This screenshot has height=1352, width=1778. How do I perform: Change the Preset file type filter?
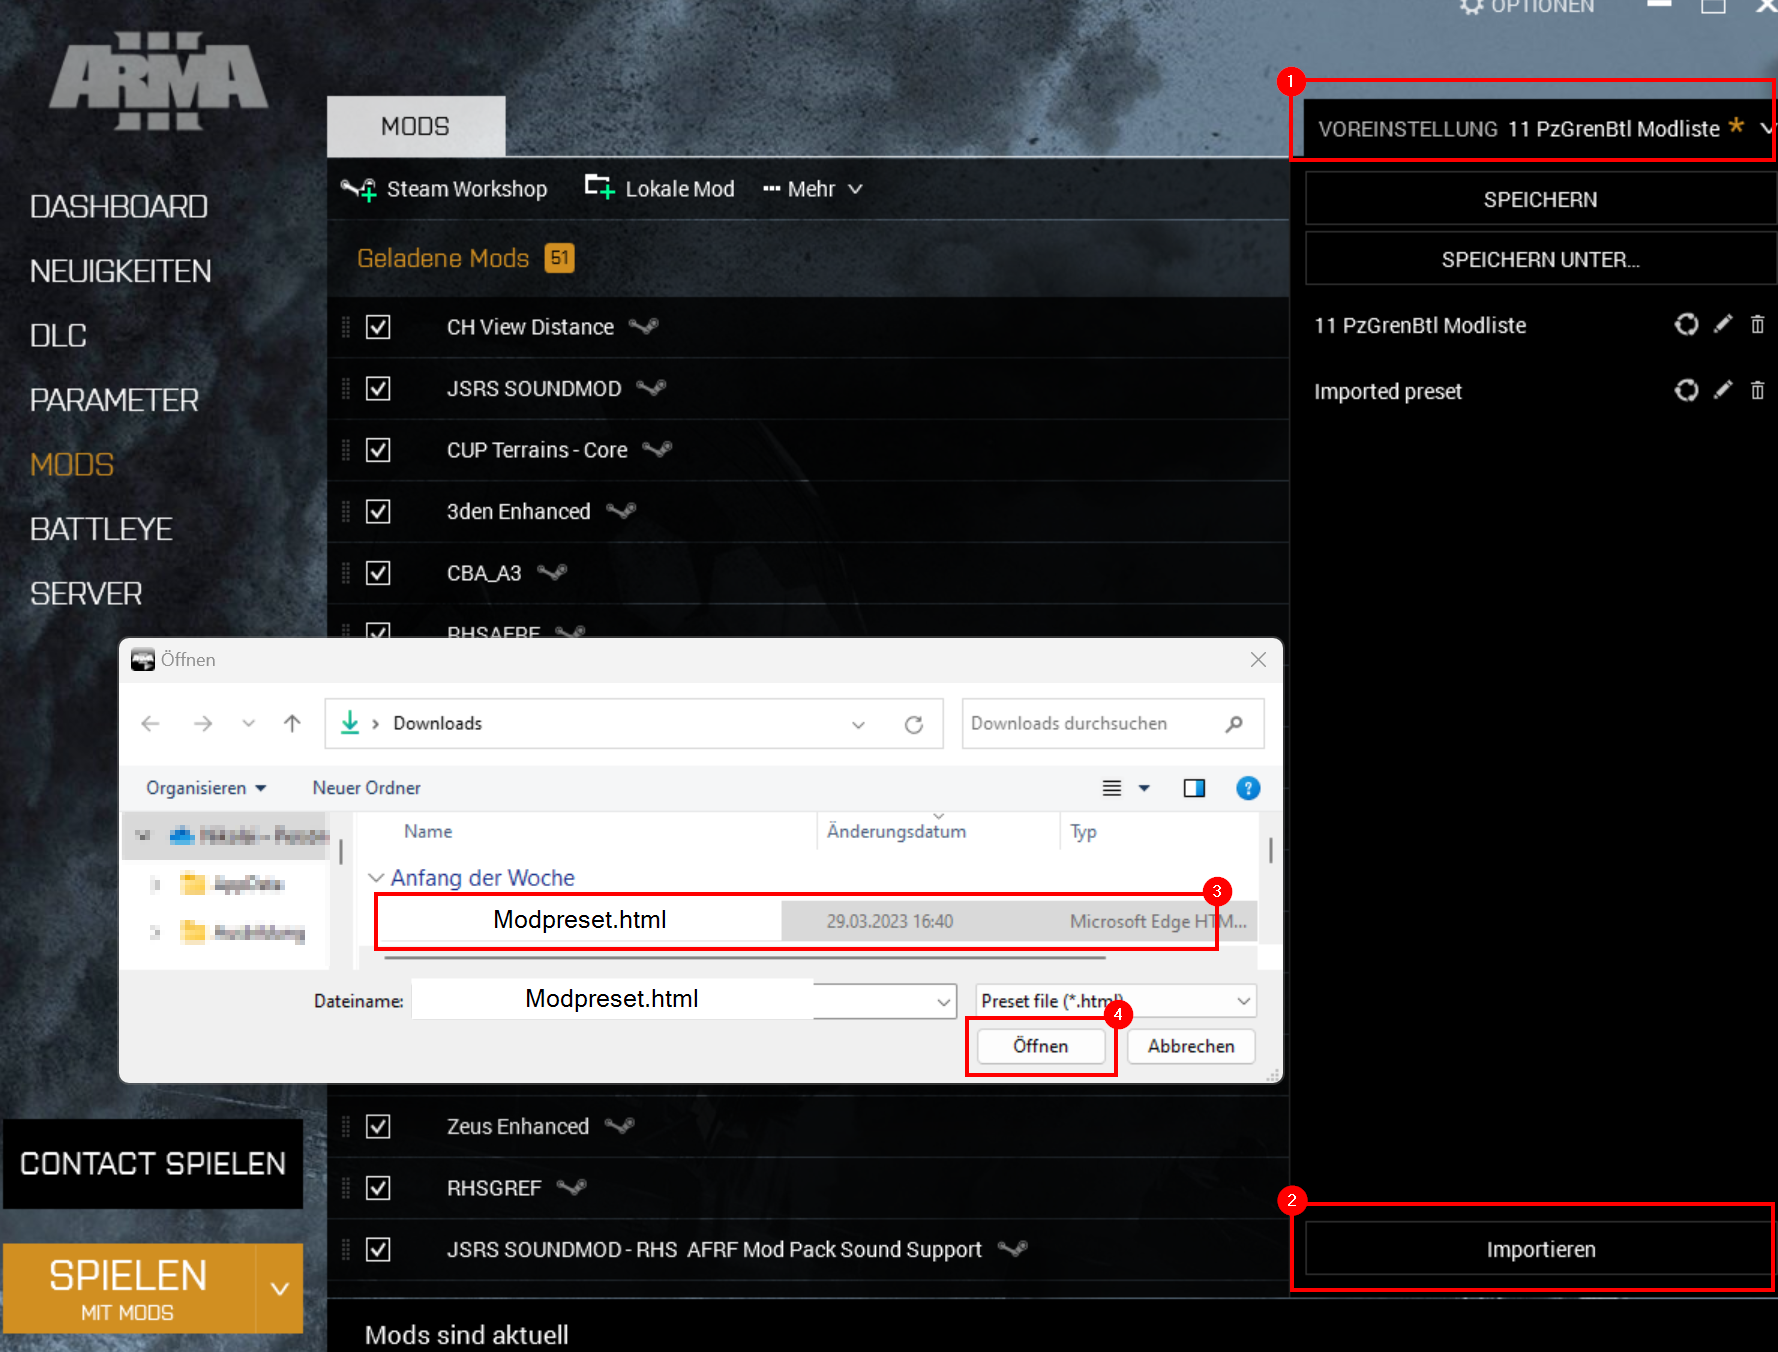[1116, 1001]
